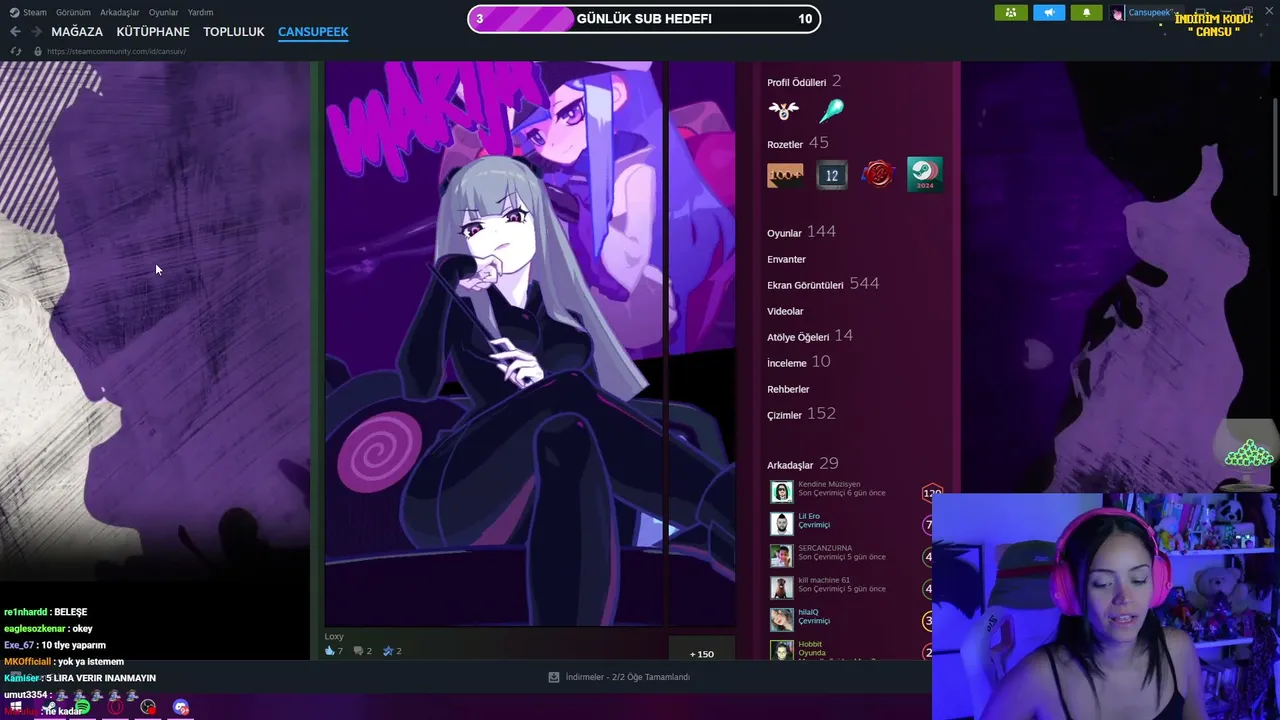Viewport: 1280px width, 720px height.
Task: Go back with the Steam back arrow
Action: (x=15, y=32)
